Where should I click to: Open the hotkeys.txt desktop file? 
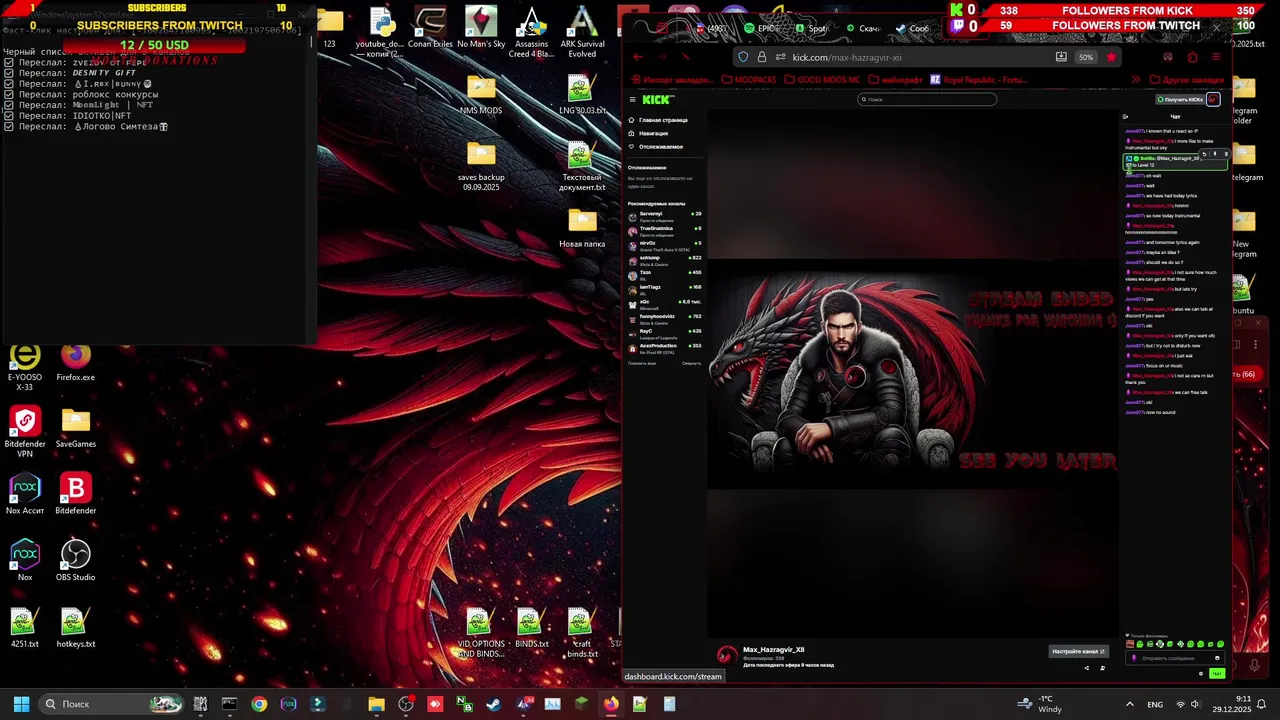[75, 629]
